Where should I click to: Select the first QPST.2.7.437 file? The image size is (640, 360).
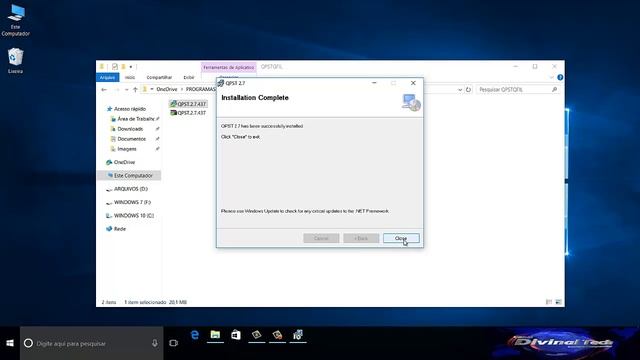pyautogui.click(x=188, y=104)
